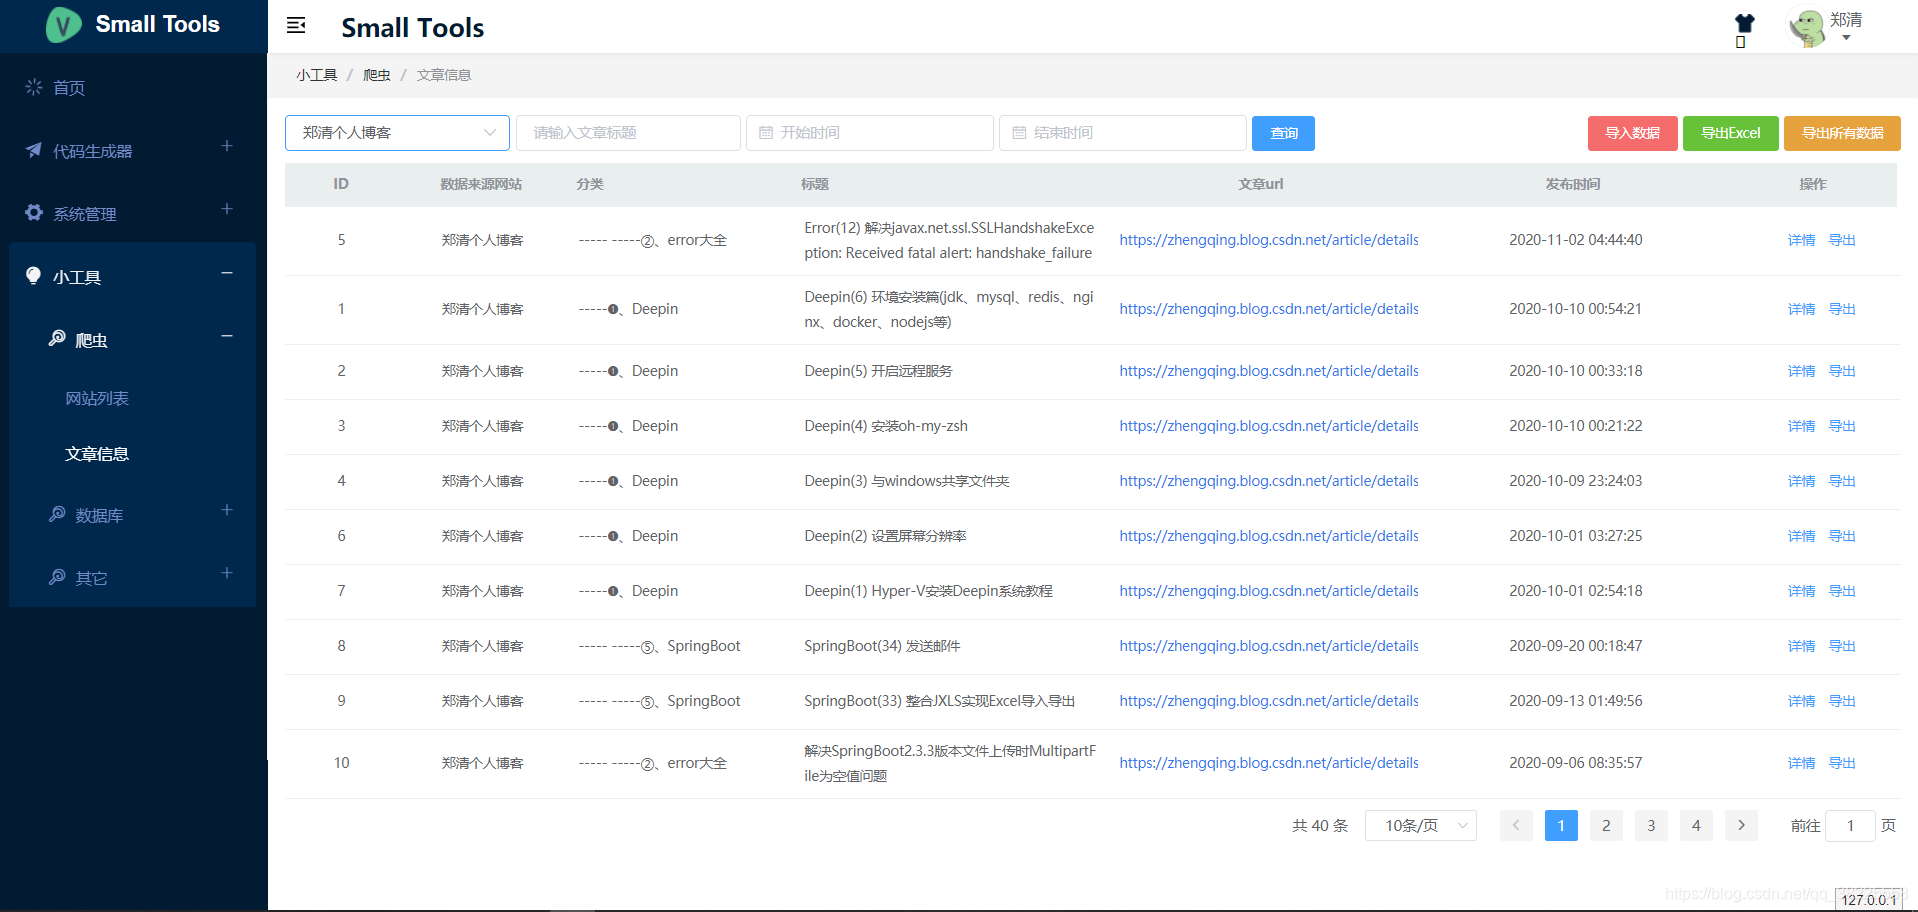Go to 爬虫 breadcrumb
Viewport: 1918px width, 912px height.
376,75
